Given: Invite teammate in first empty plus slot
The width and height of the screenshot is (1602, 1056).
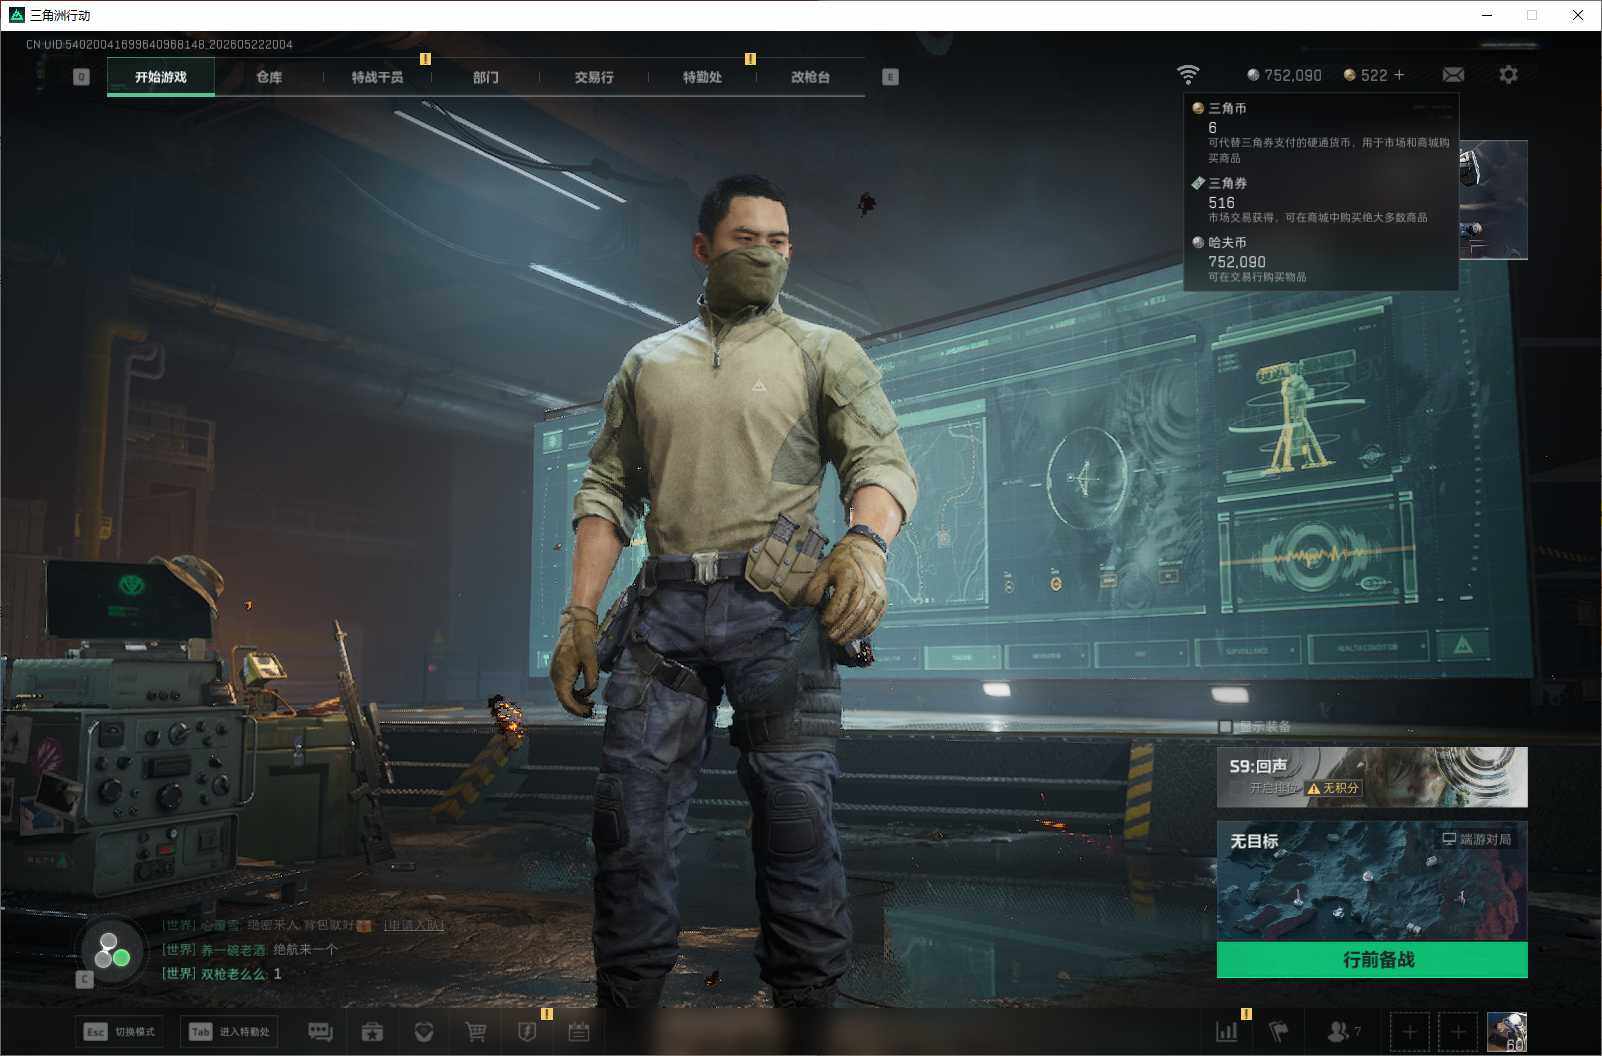Looking at the screenshot, I should pyautogui.click(x=1410, y=1032).
